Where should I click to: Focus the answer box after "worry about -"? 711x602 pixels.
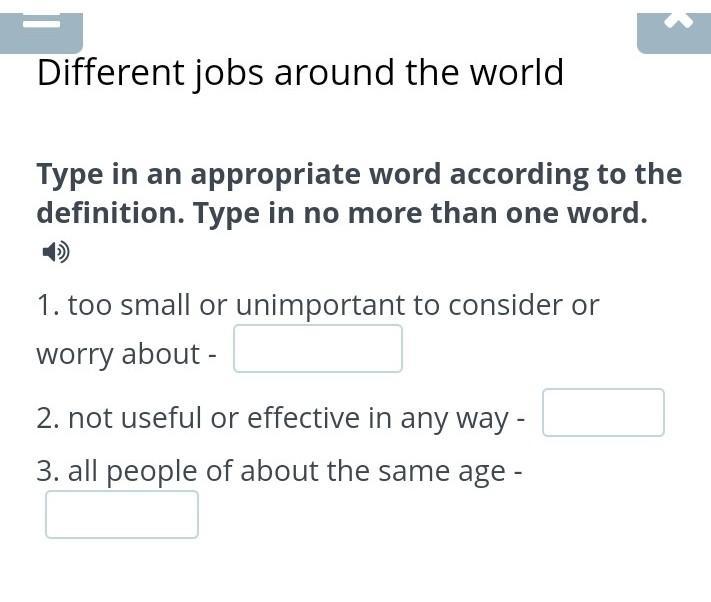318,349
